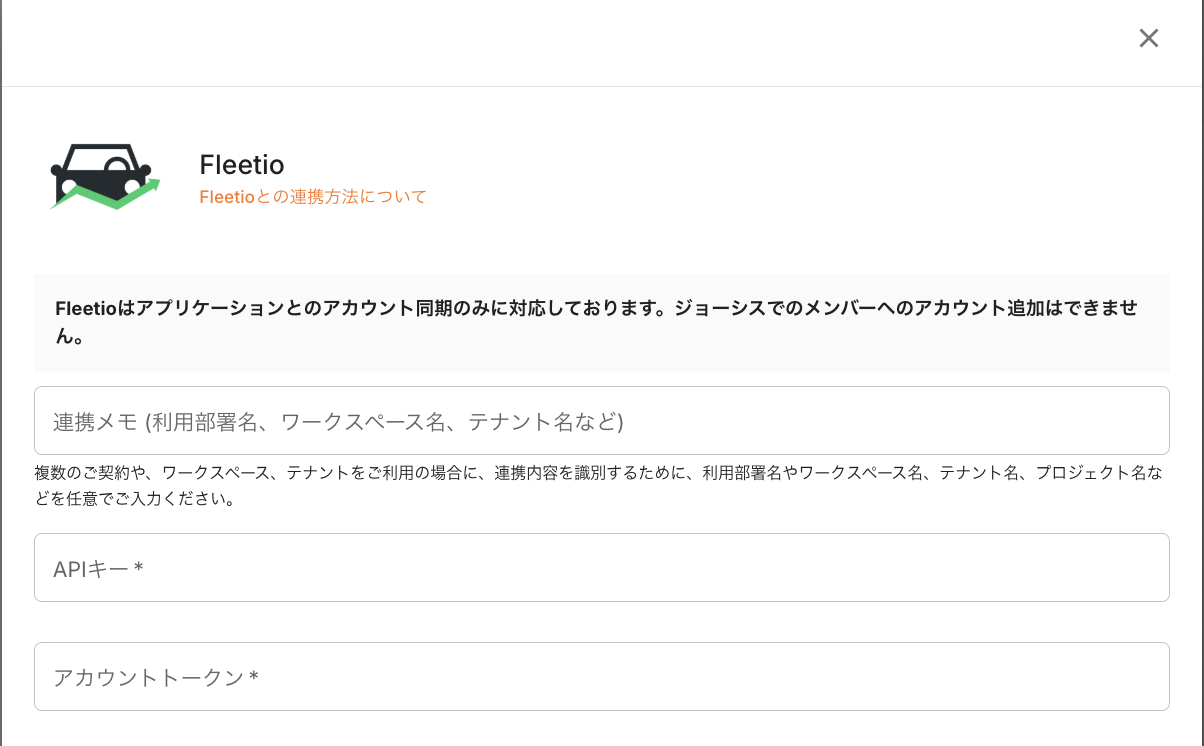Viewport: 1204px width, 746px height.
Task: Open the Fleetioとの連携方法について link
Action: (313, 197)
